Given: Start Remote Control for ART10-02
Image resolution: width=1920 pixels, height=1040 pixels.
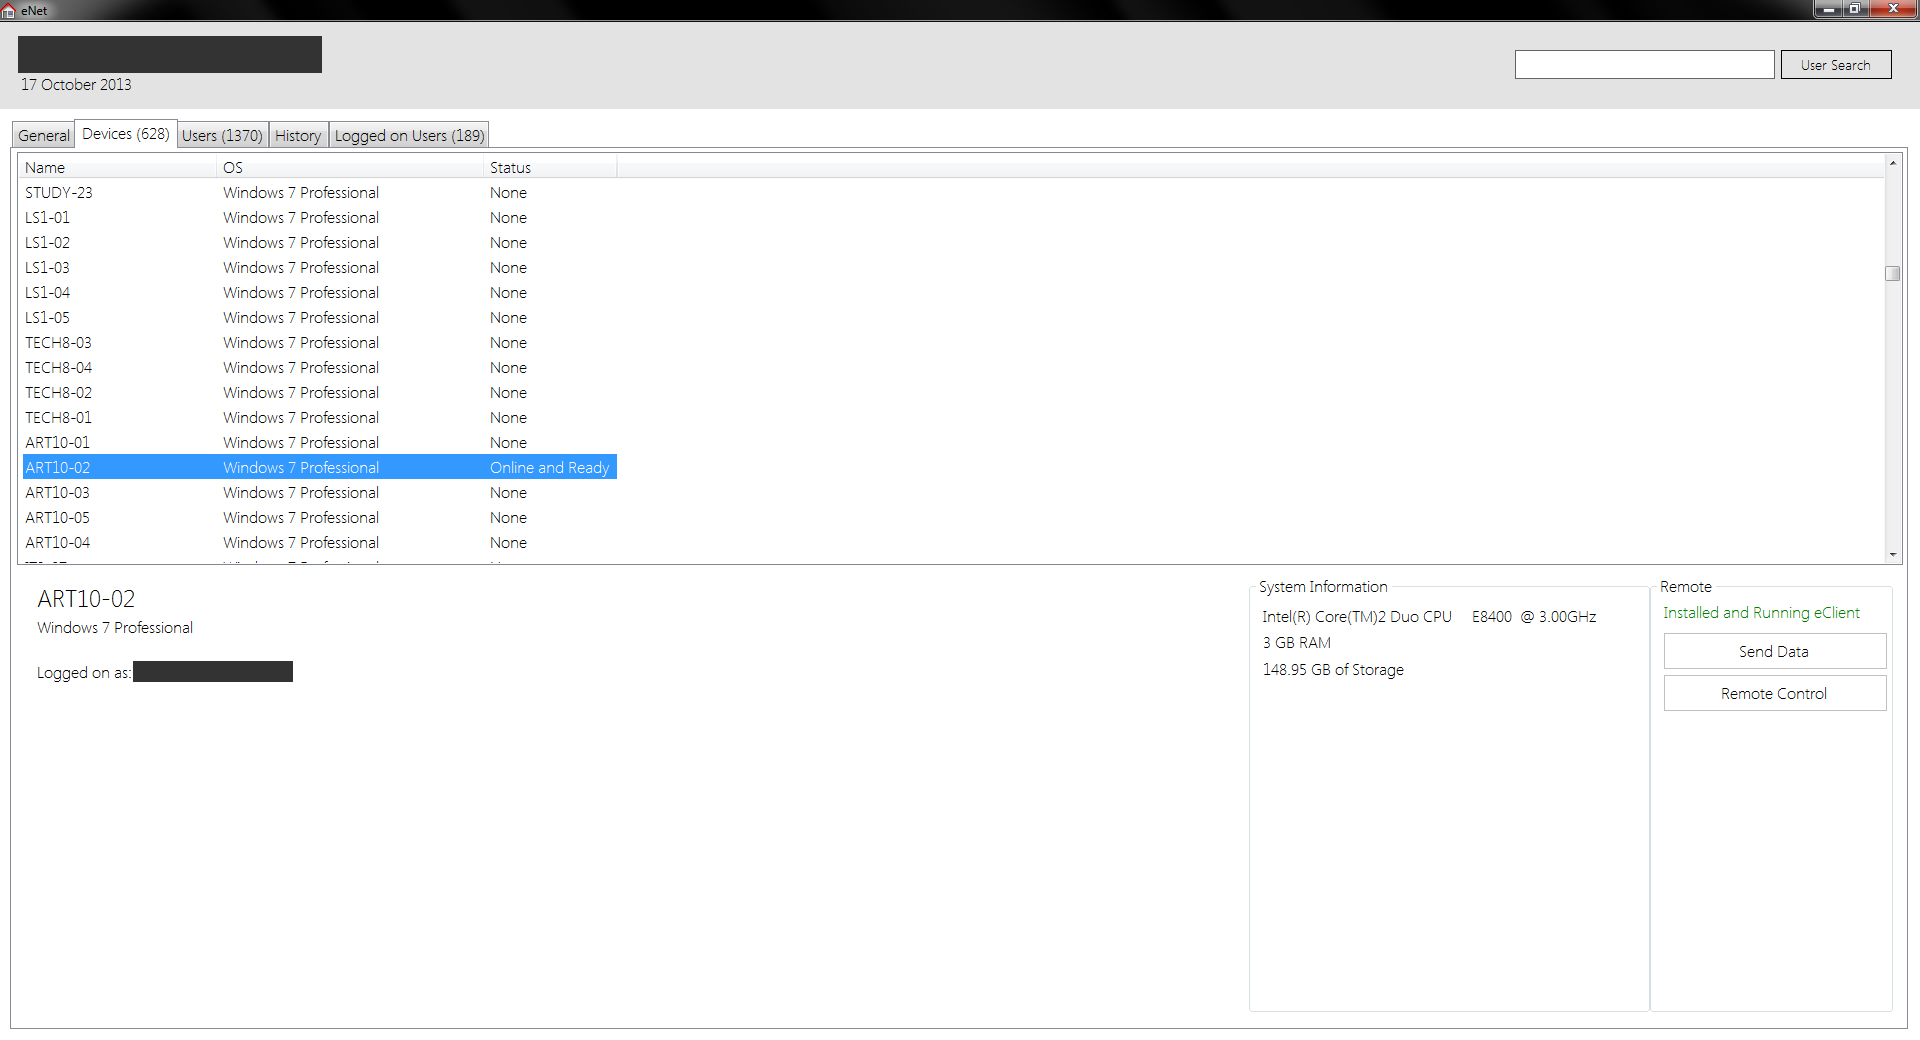Looking at the screenshot, I should (1774, 694).
